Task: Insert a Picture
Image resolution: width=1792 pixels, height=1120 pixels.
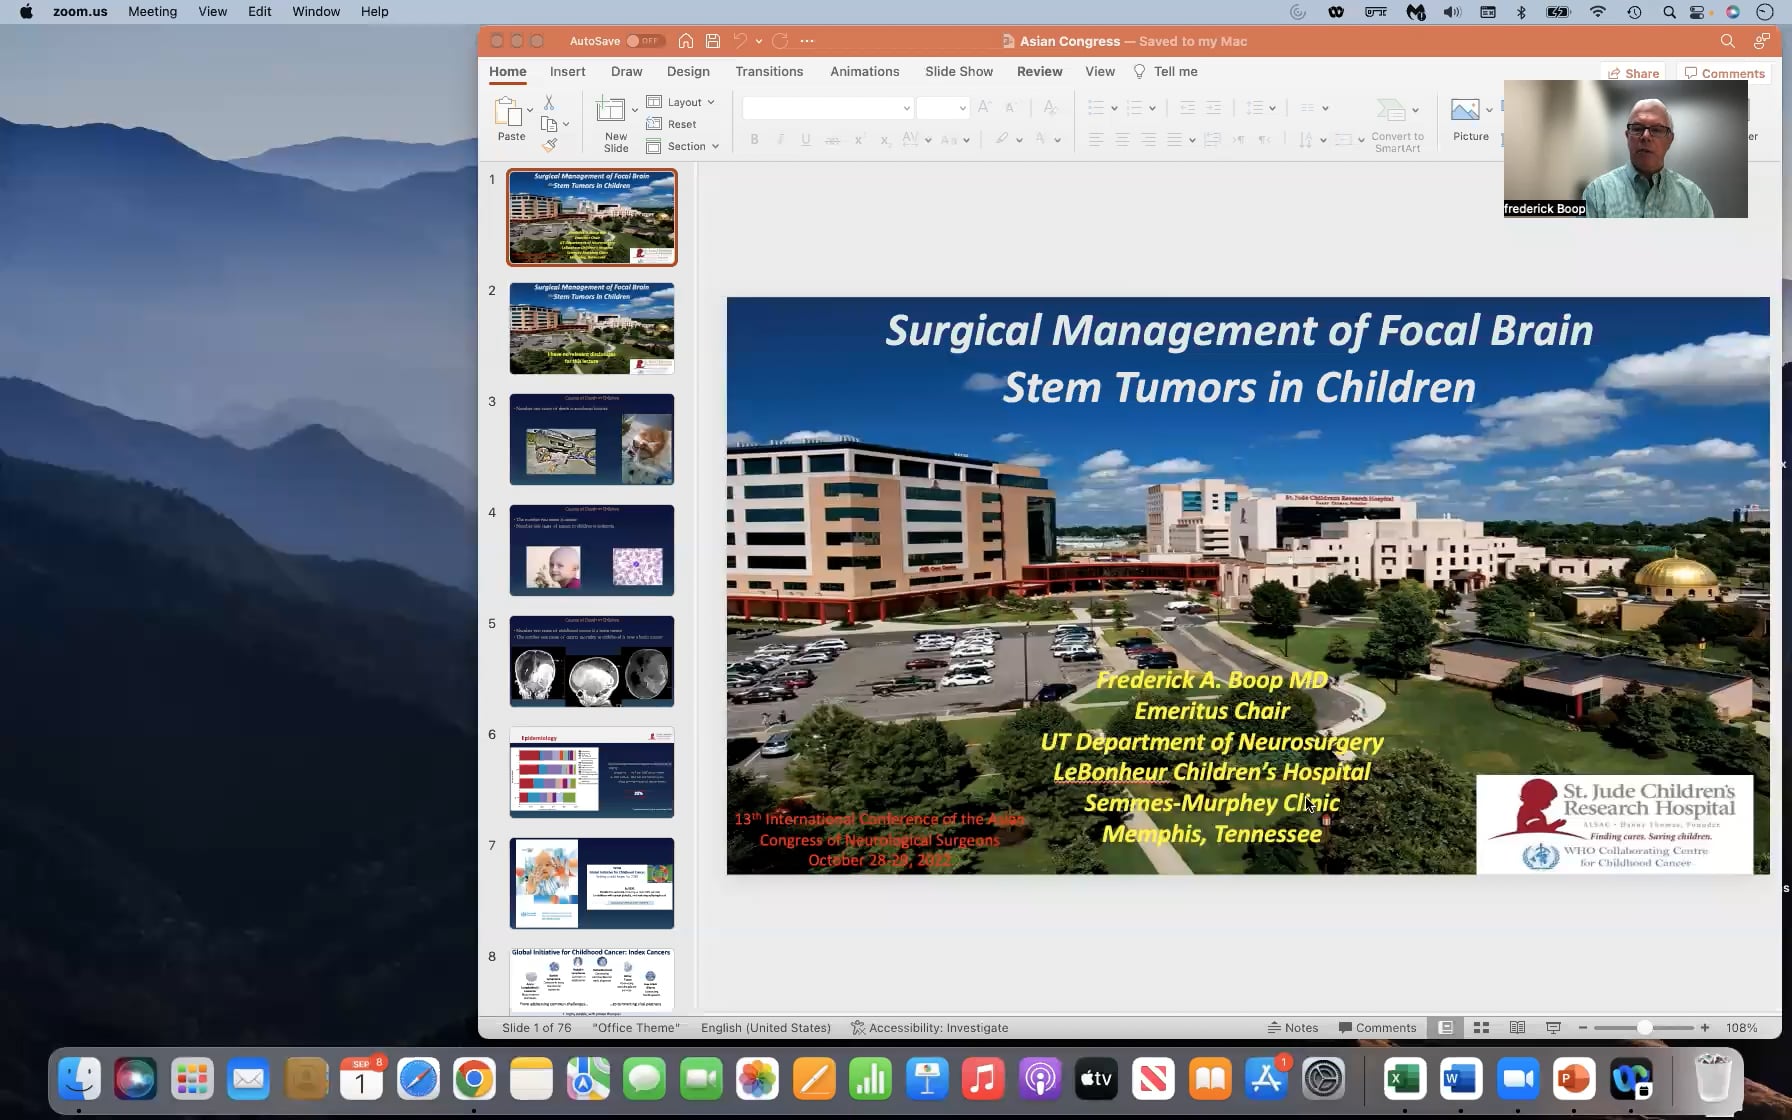Action: 1470,120
